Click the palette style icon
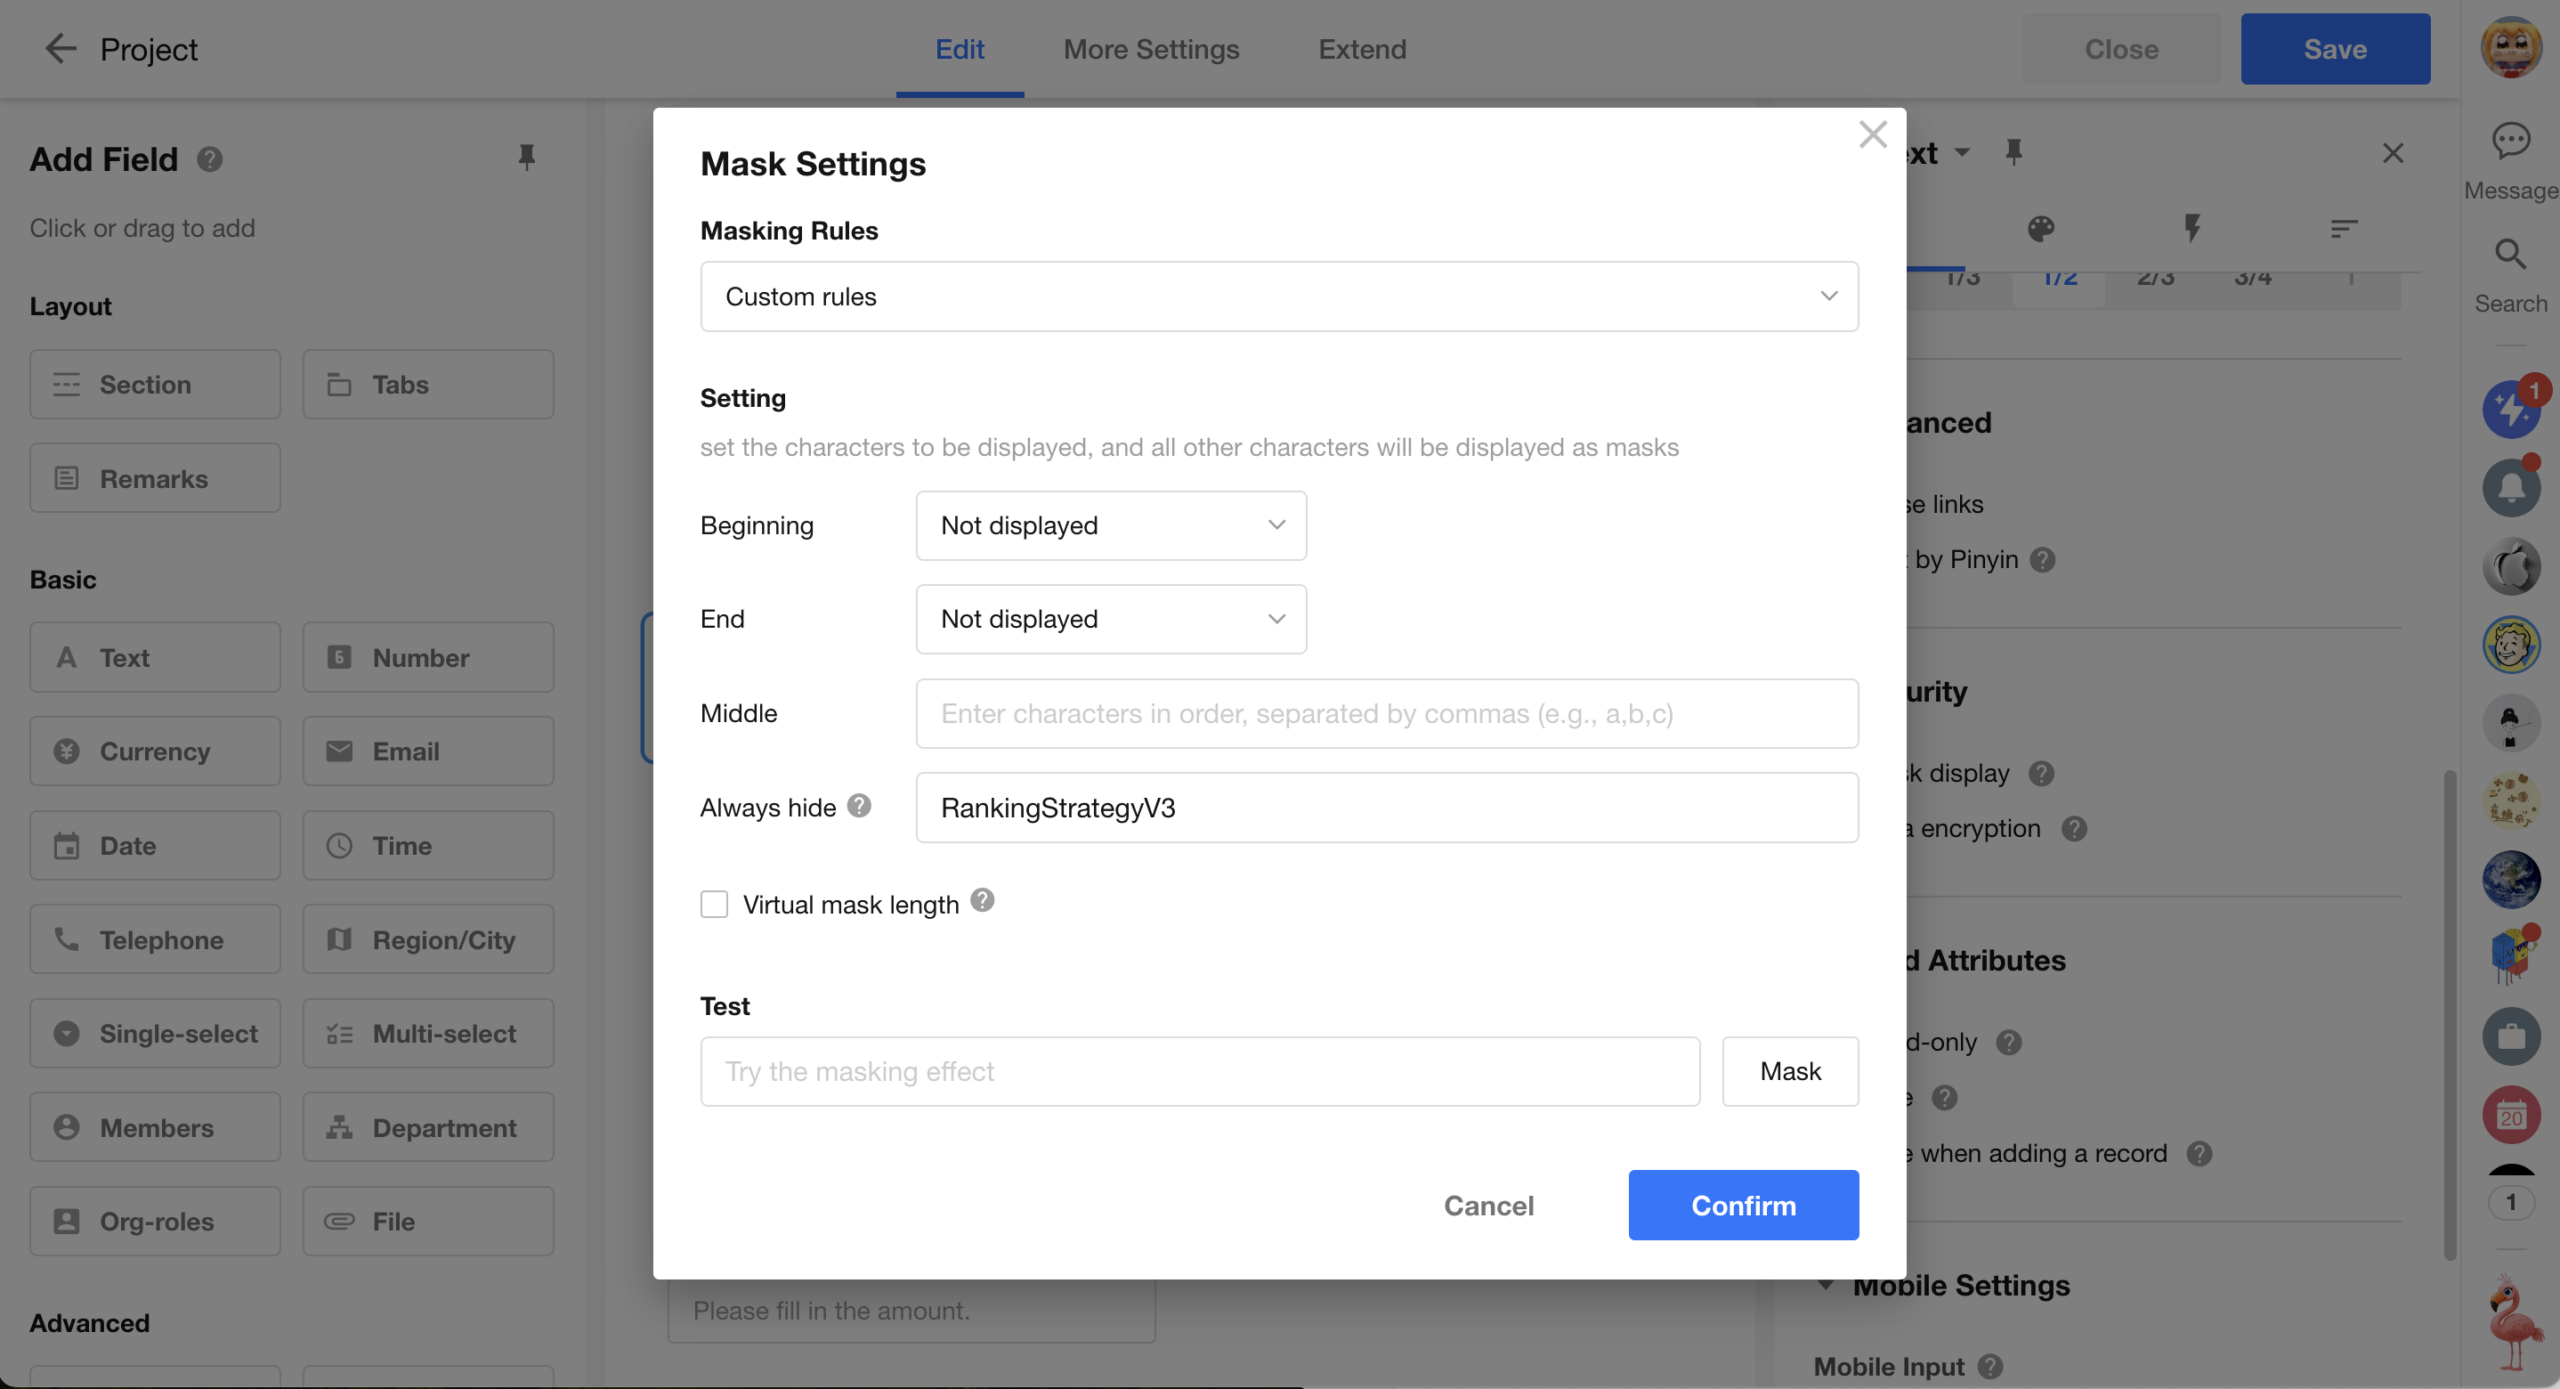The height and width of the screenshot is (1389, 2560). pyautogui.click(x=2041, y=229)
